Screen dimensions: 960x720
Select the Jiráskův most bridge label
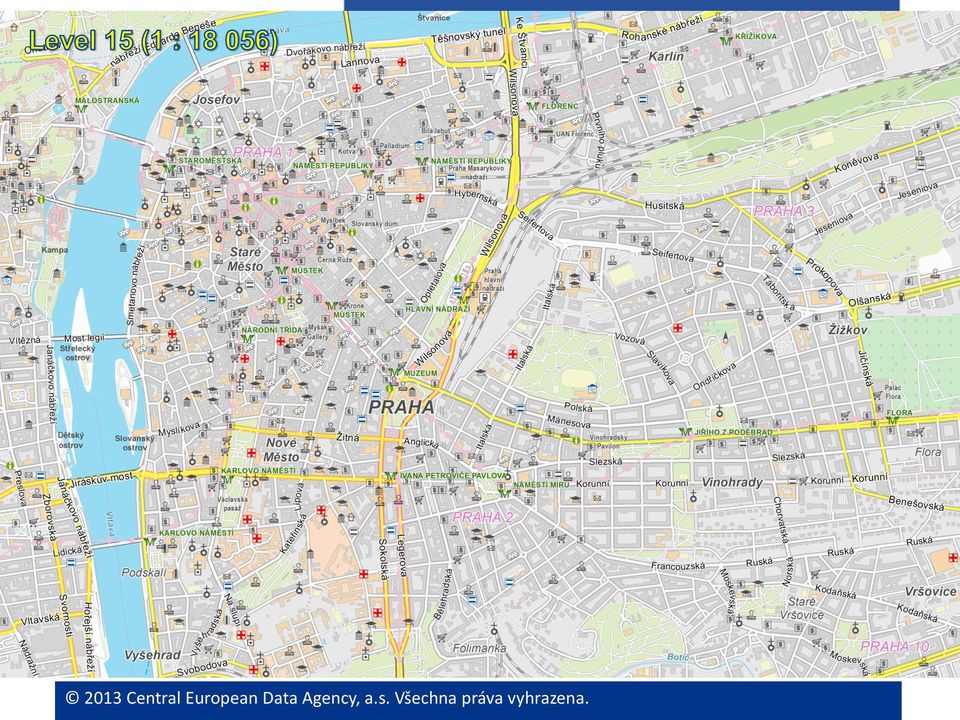coord(102,479)
